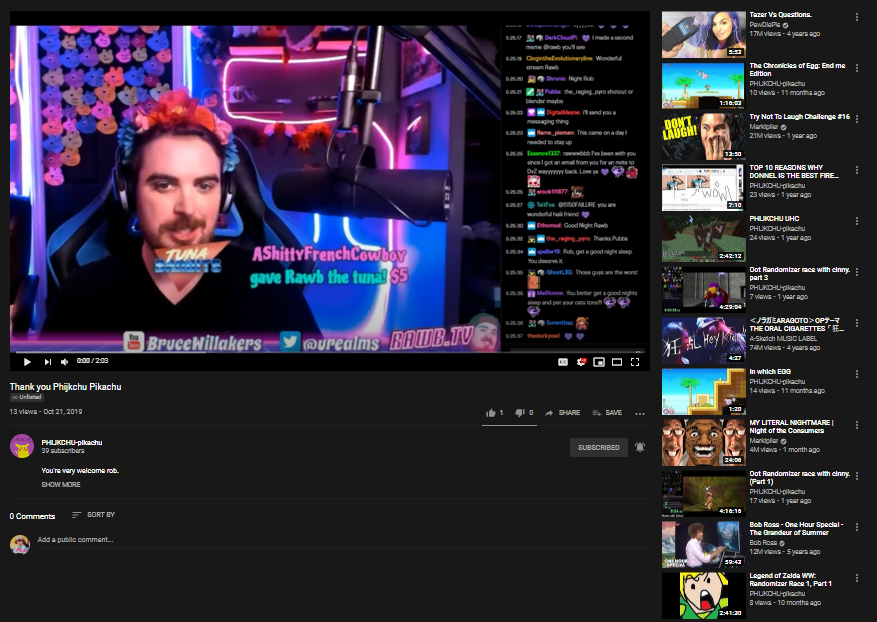Viewport: 877px width, 622px height.
Task: Open video player settings gear
Action: tap(581, 362)
